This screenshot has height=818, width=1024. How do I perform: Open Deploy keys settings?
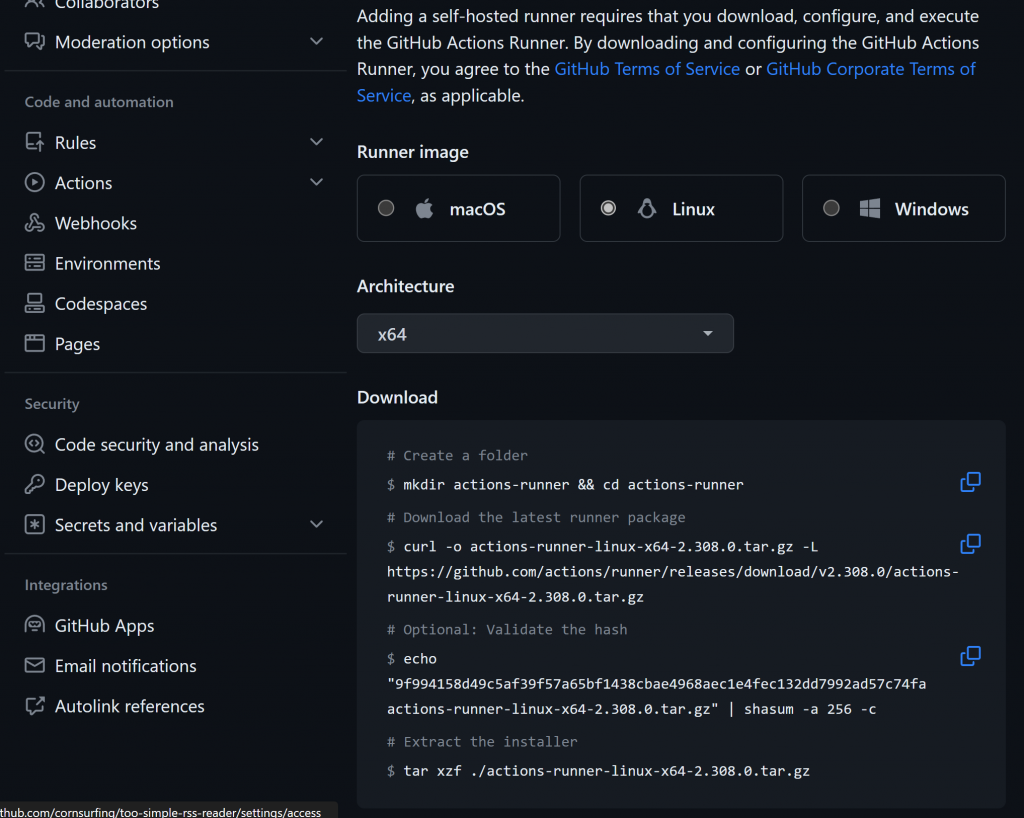pyautogui.click(x=102, y=485)
